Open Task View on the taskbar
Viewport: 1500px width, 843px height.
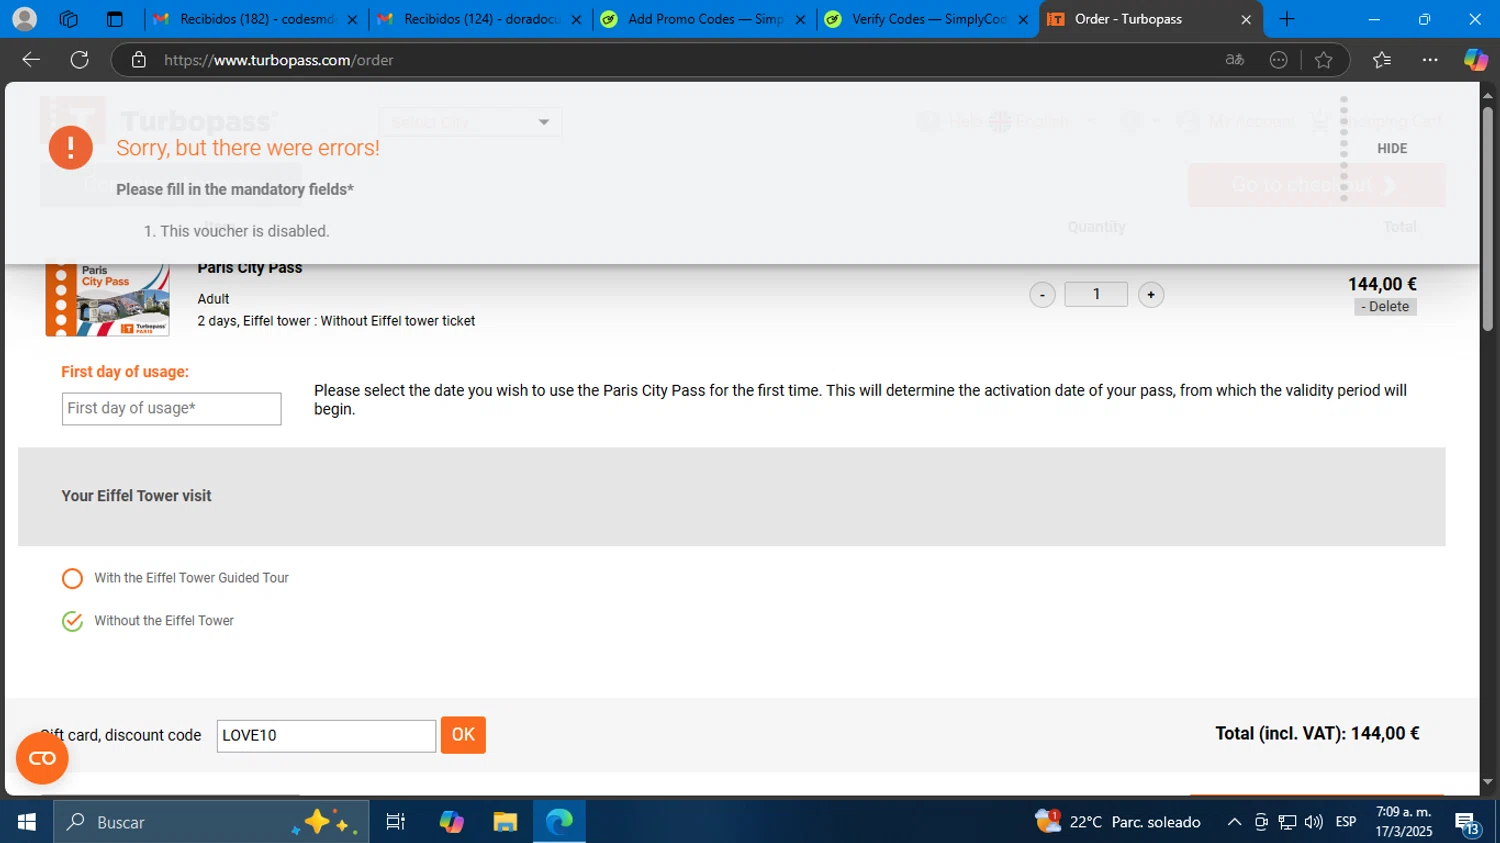point(396,822)
